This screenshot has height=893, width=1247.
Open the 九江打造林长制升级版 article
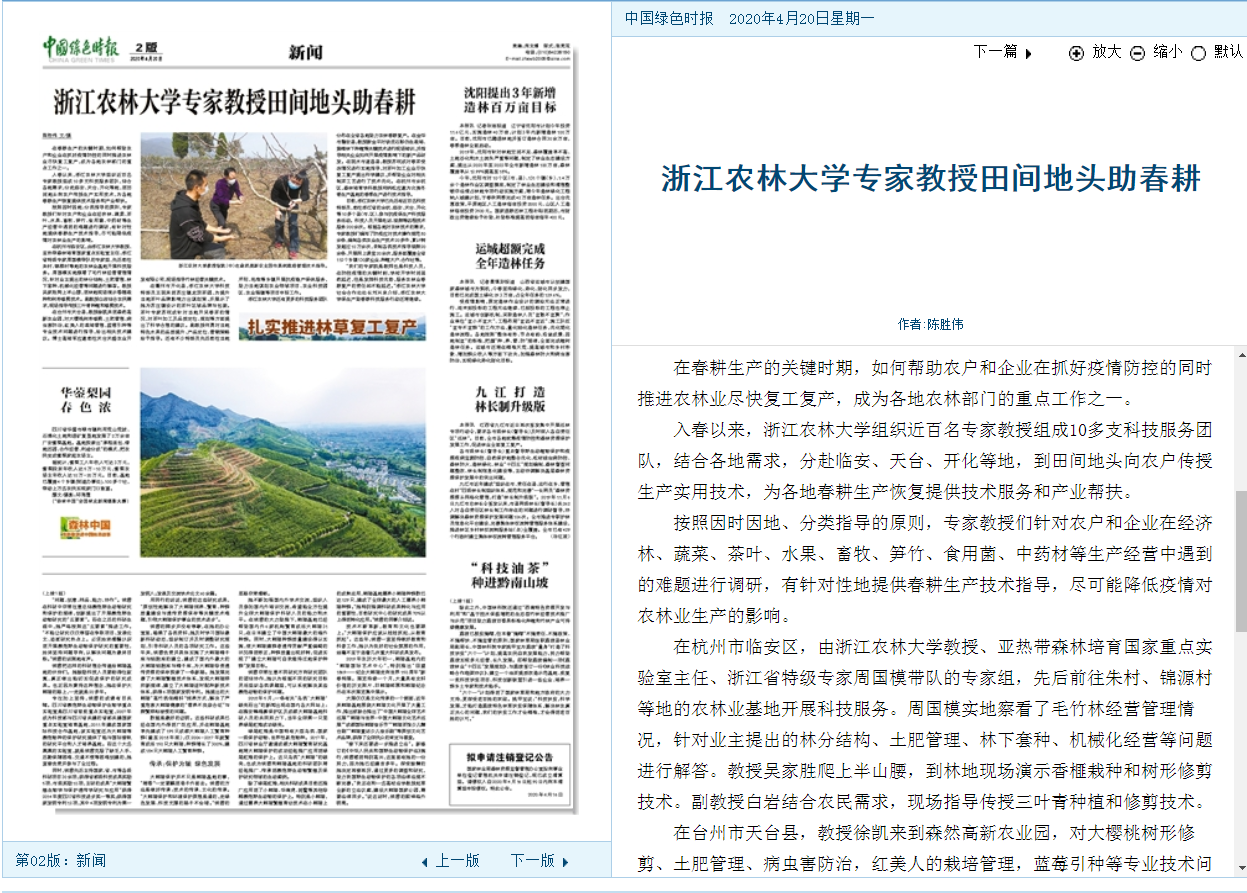point(510,399)
